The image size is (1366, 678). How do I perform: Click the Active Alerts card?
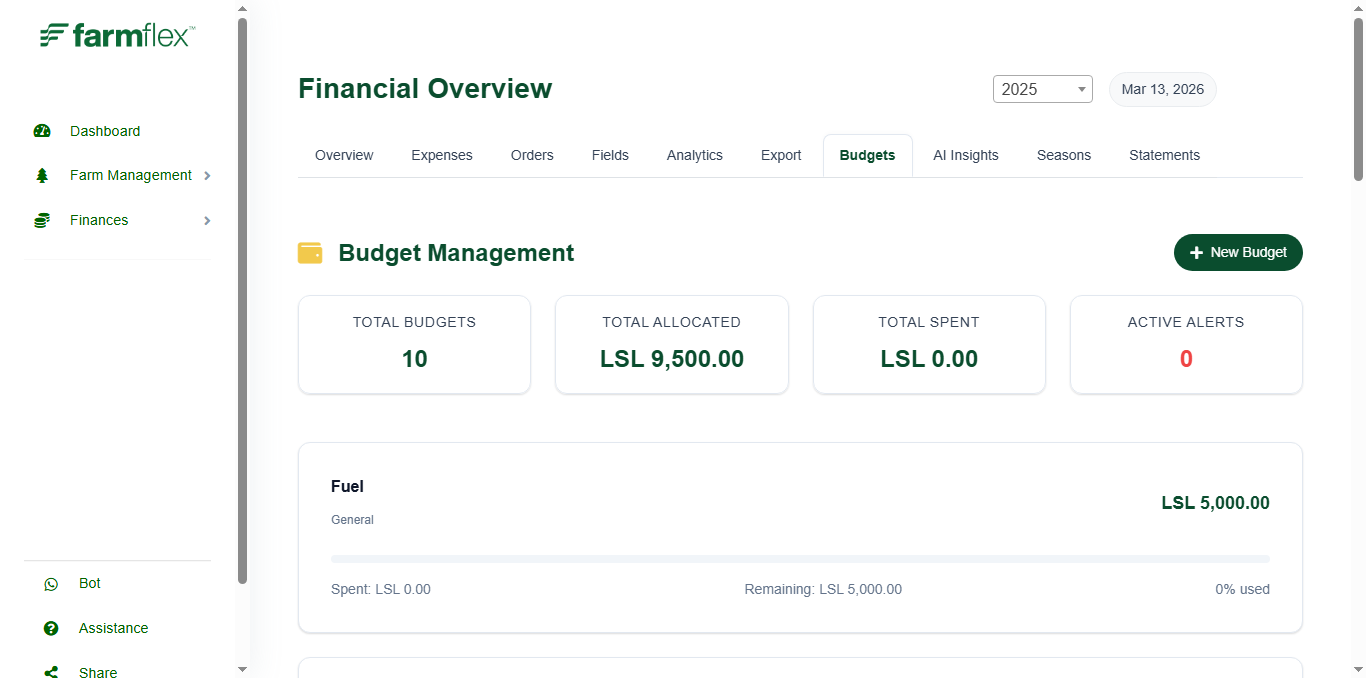[1186, 344]
